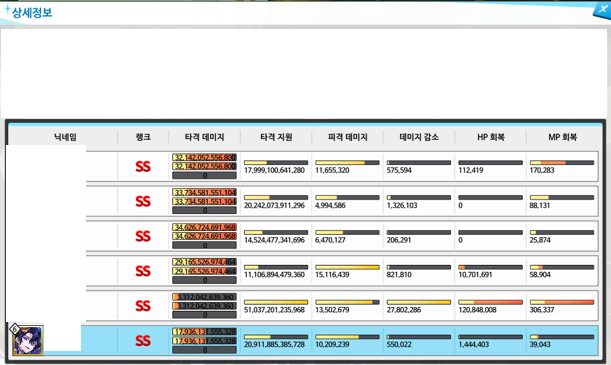
Task: Click the 피격 데미지 value 13,502,679
Action: pyautogui.click(x=332, y=310)
